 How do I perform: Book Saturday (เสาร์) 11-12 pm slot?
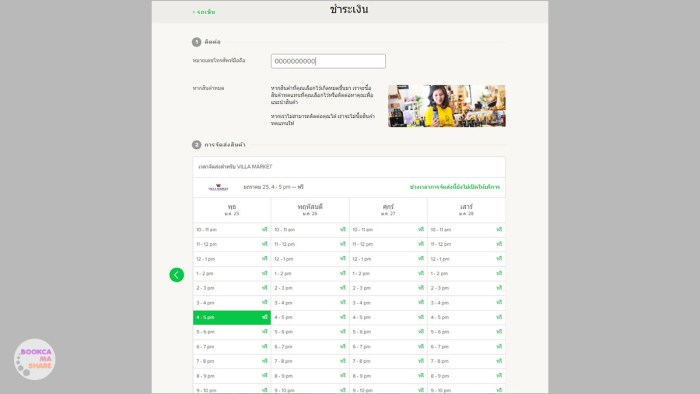coord(466,244)
